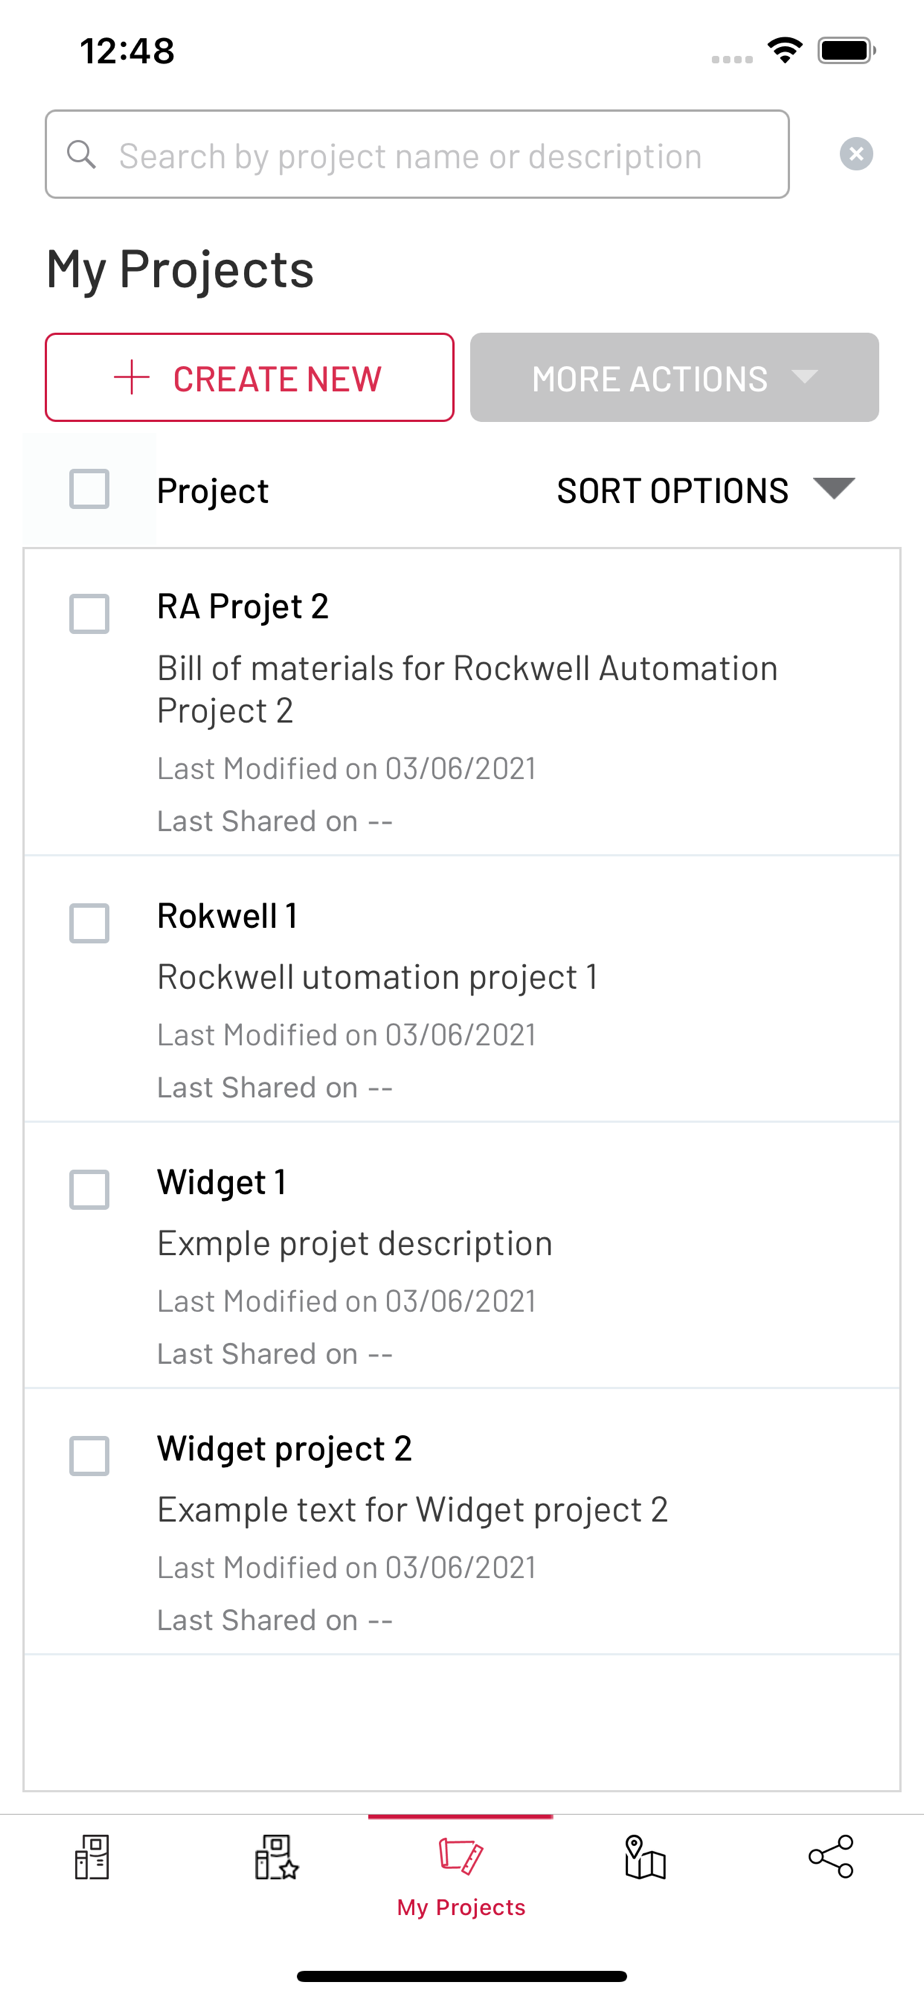
Task: Open the map locator tab icon
Action: (x=645, y=1857)
